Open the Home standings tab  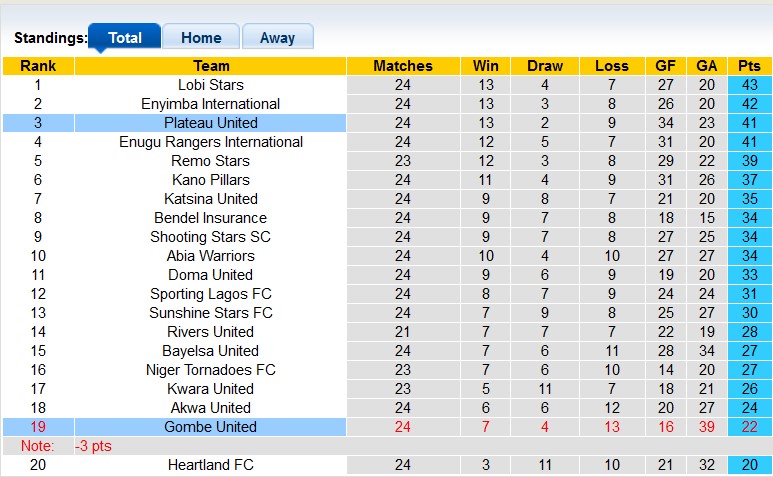click(x=201, y=38)
